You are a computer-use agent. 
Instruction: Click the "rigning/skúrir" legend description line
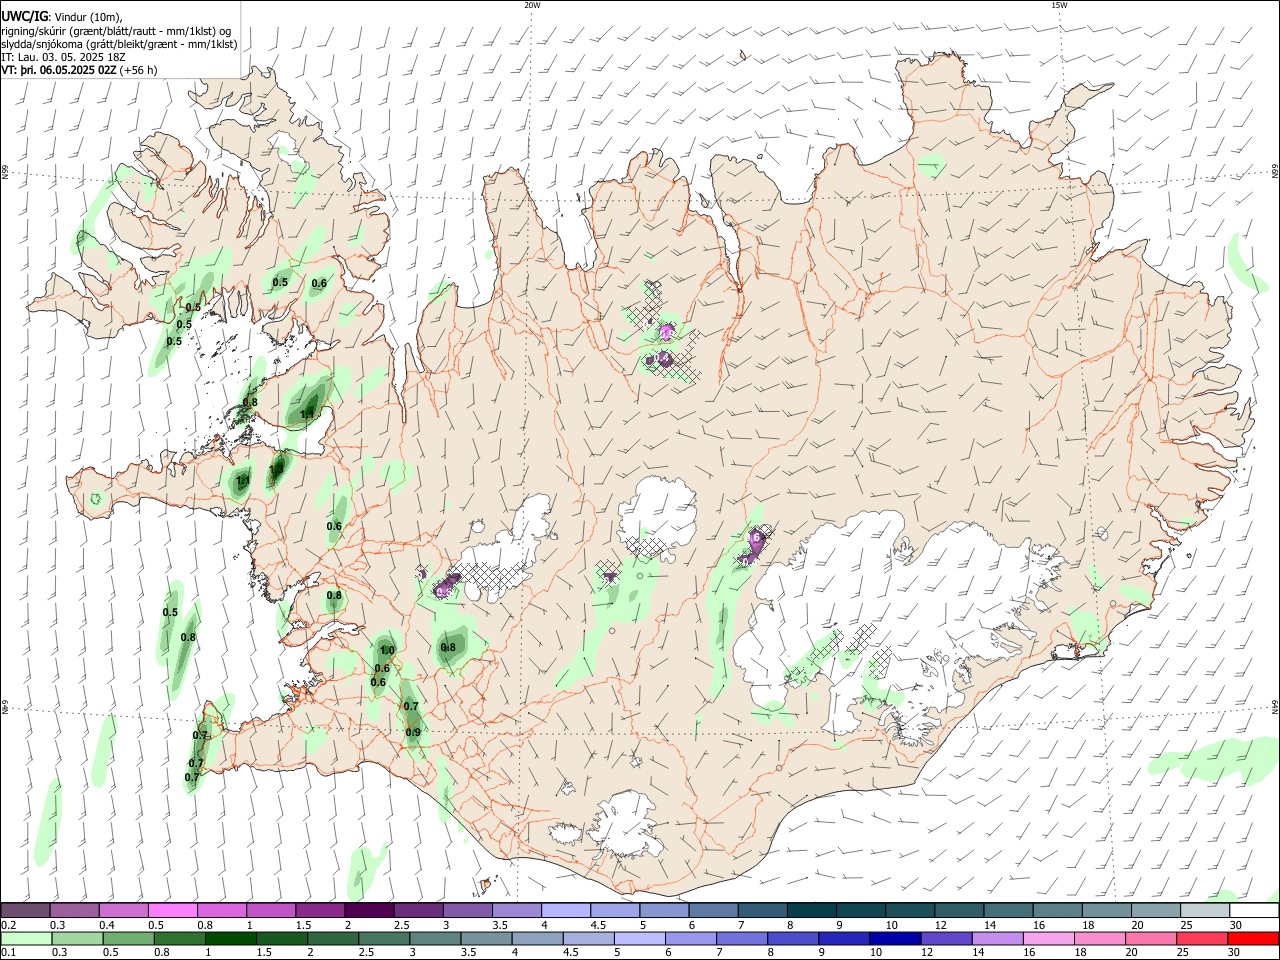pos(116,31)
